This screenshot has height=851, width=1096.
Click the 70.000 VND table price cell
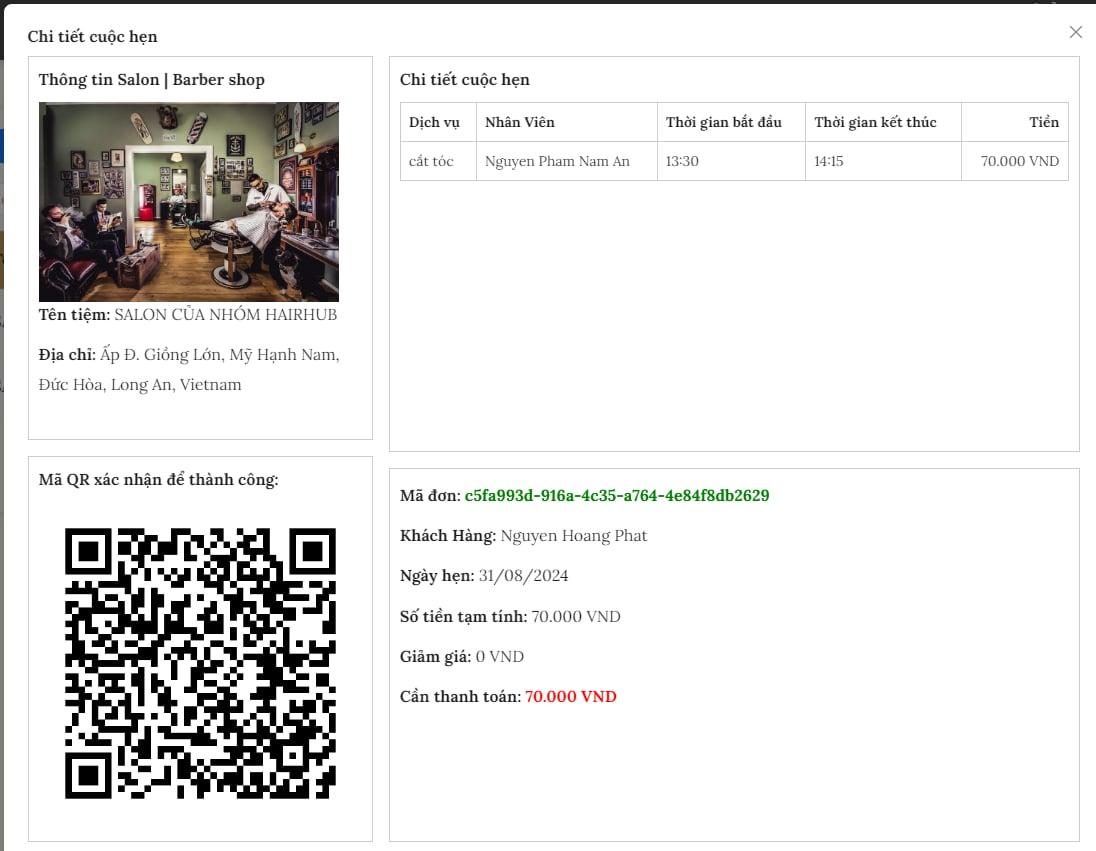coord(1015,162)
